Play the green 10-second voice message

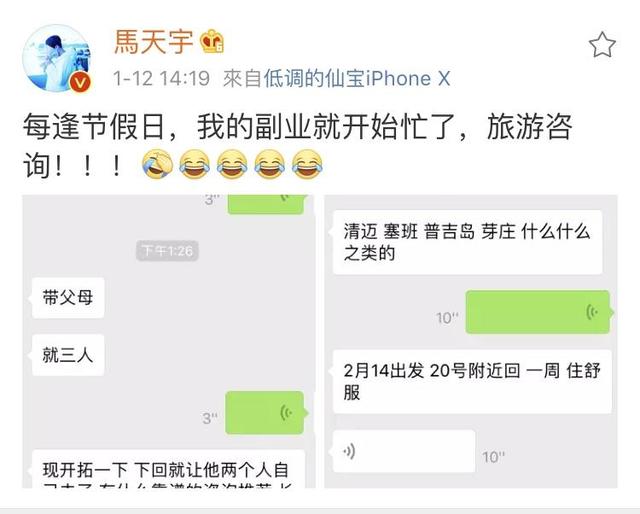click(x=538, y=312)
